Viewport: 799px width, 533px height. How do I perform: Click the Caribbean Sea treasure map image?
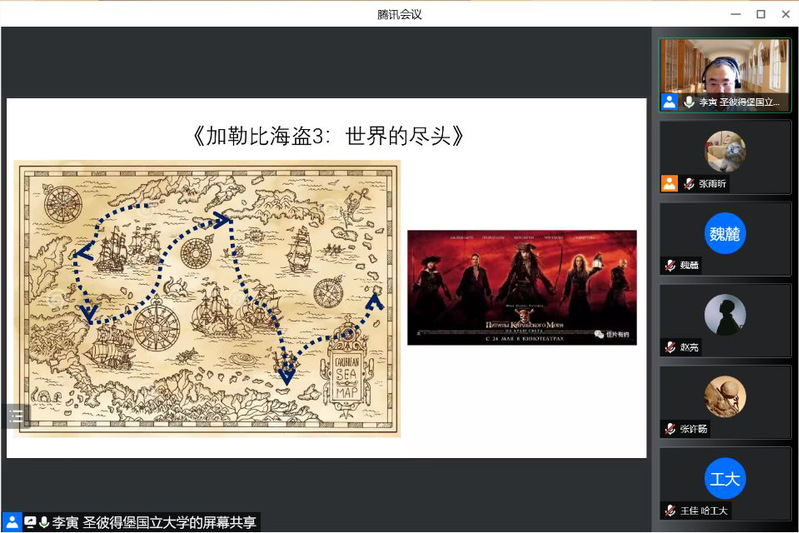[x=207, y=298]
